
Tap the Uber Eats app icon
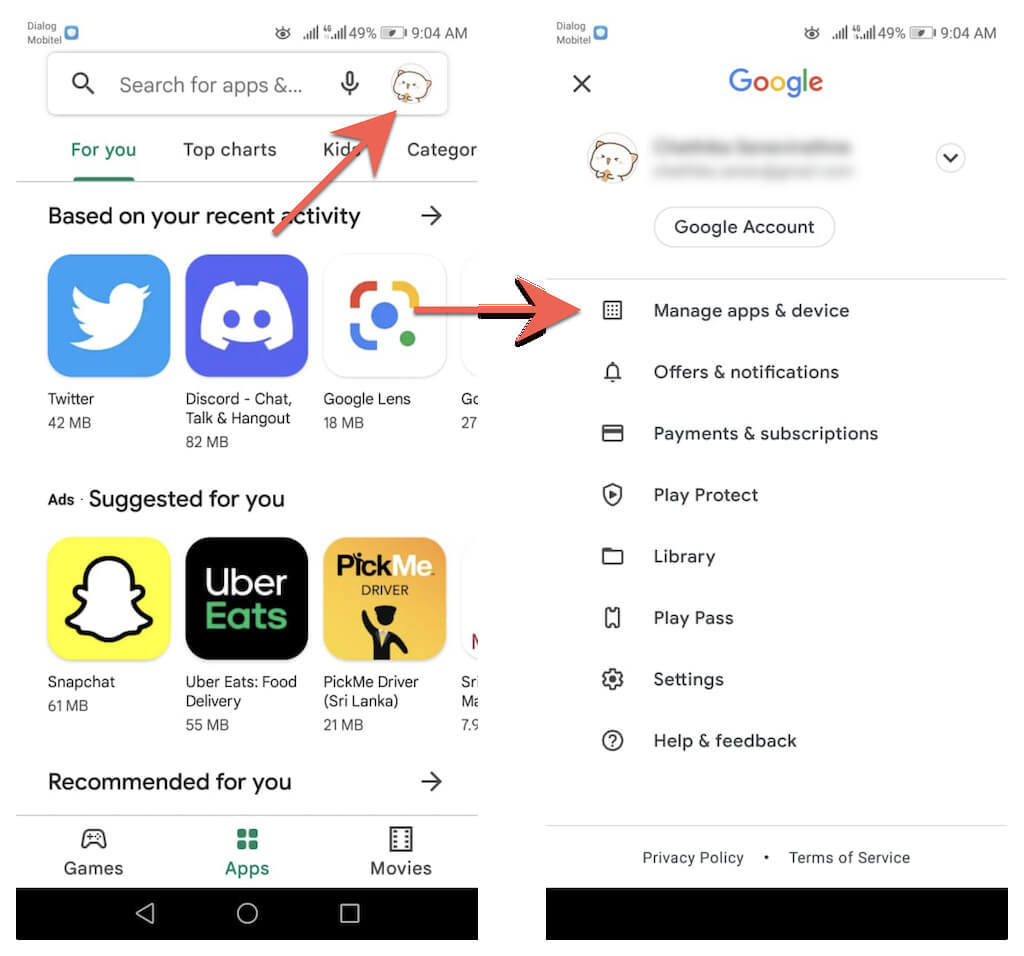247,598
